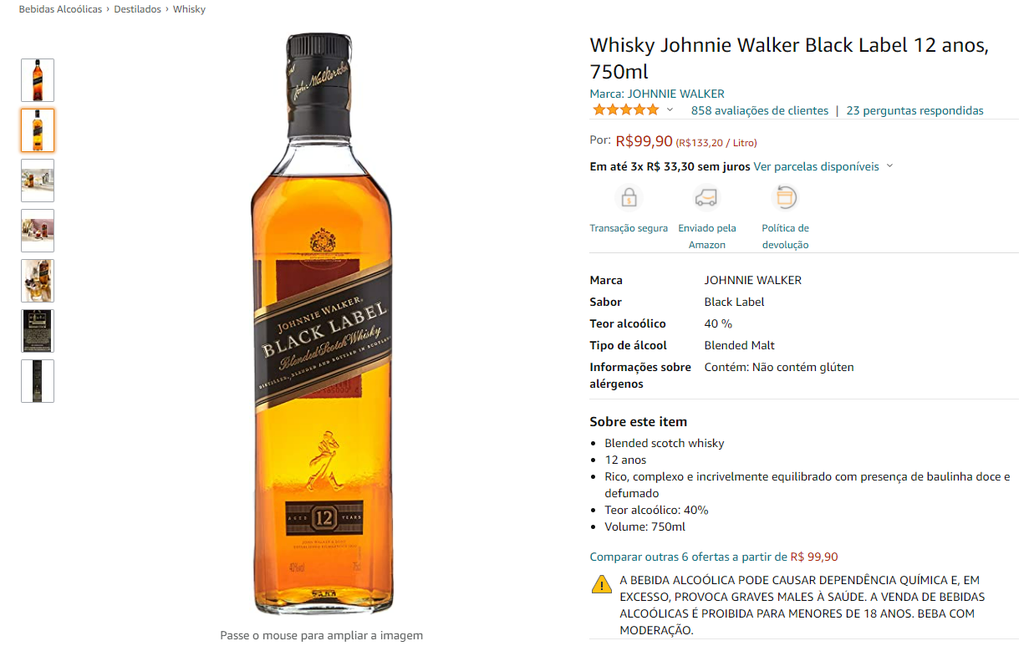Expand the star rating breakdown chevron
The image size is (1024, 646).
point(669,110)
